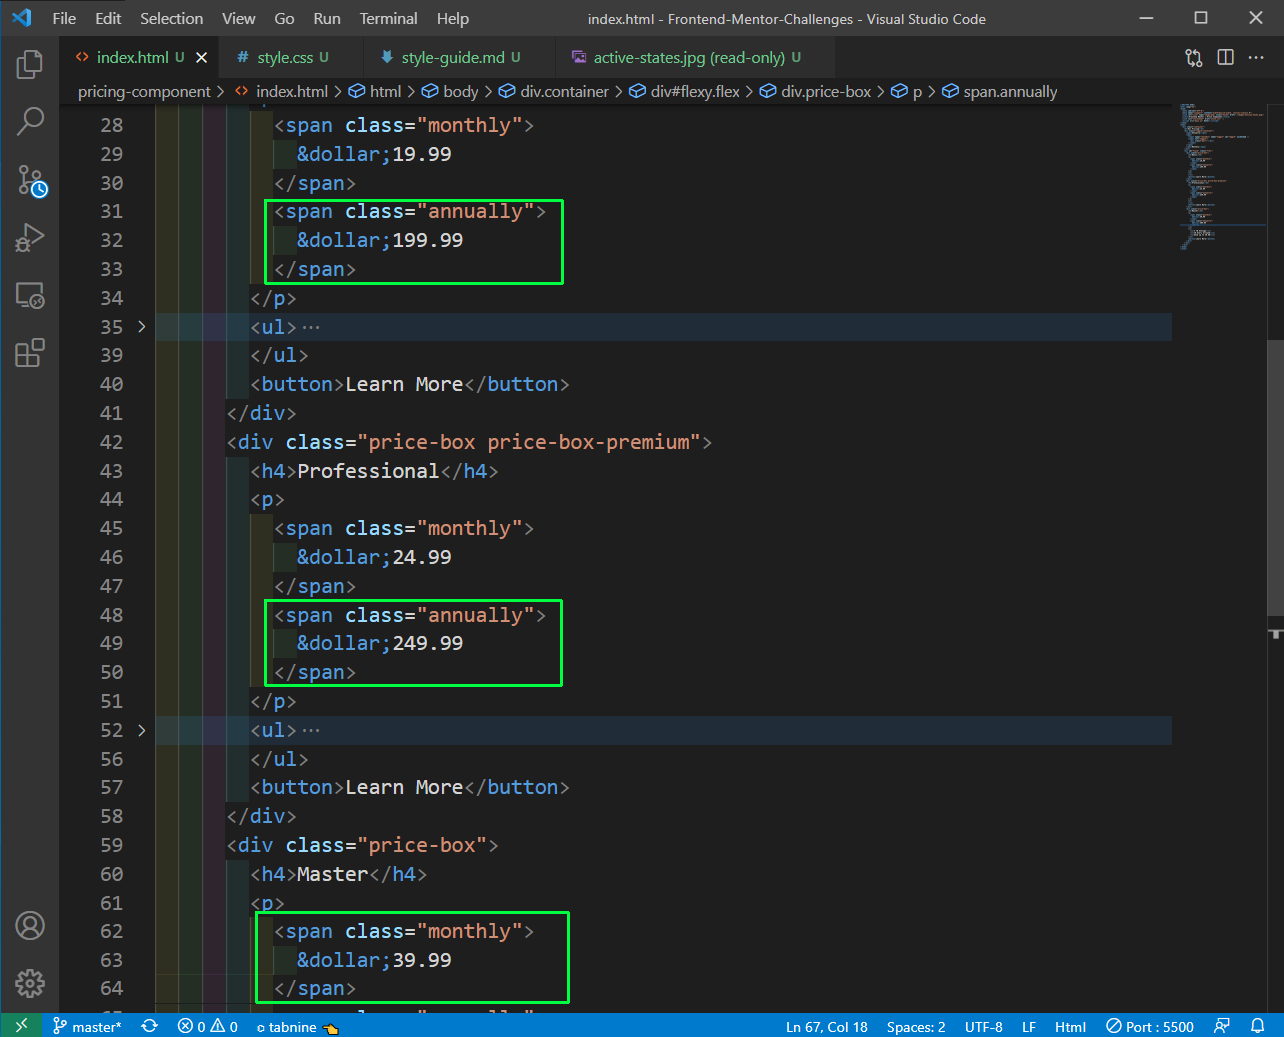Click pricing-component breadcrumb
This screenshot has height=1037, width=1284.
point(144,92)
